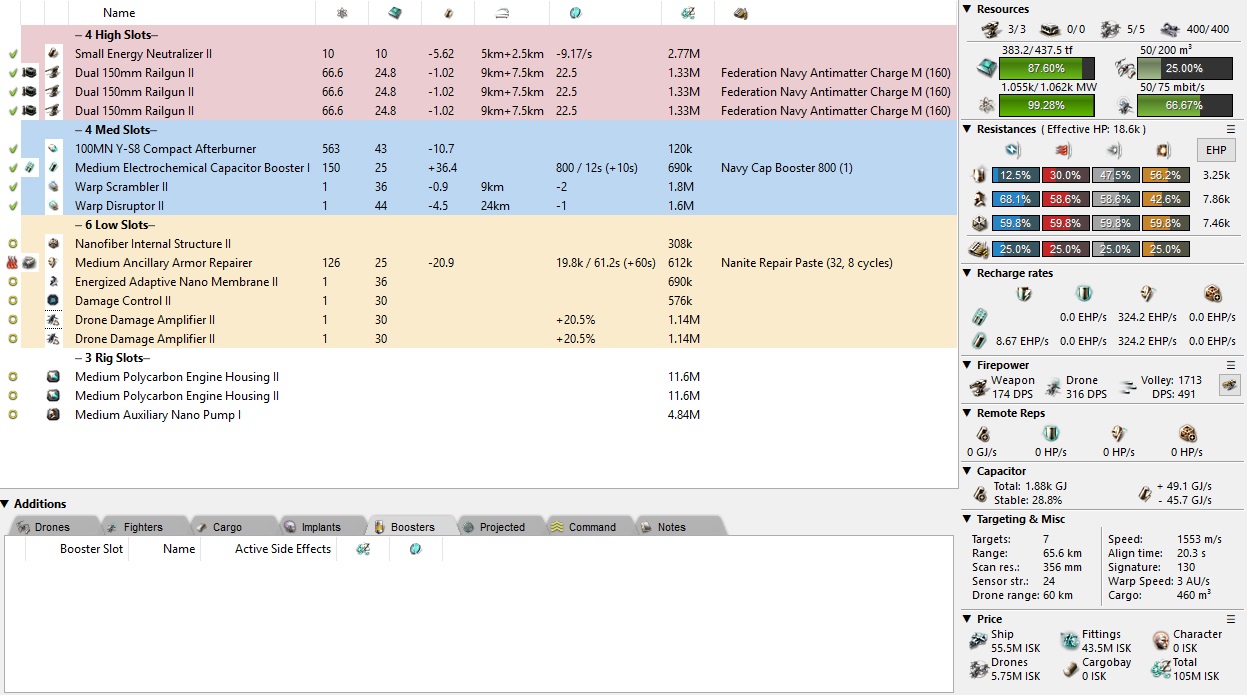Click the Navy Cap Booster charge icon
This screenshot has height=695, width=1247.
[x=30, y=168]
